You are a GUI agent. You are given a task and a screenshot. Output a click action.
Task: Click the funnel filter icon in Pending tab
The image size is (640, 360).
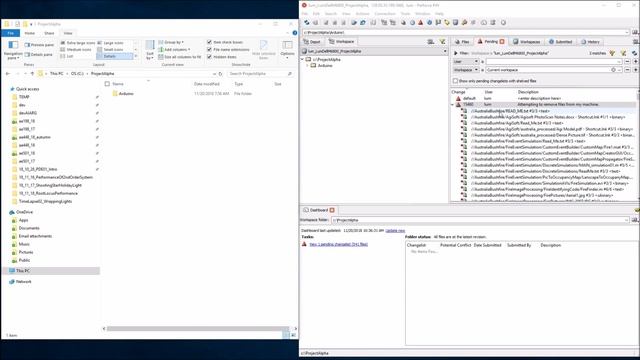tap(612, 53)
